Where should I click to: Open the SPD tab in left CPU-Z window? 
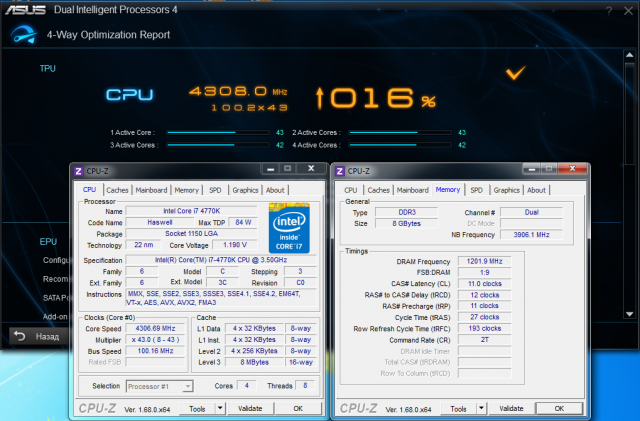pyautogui.click(x=215, y=190)
